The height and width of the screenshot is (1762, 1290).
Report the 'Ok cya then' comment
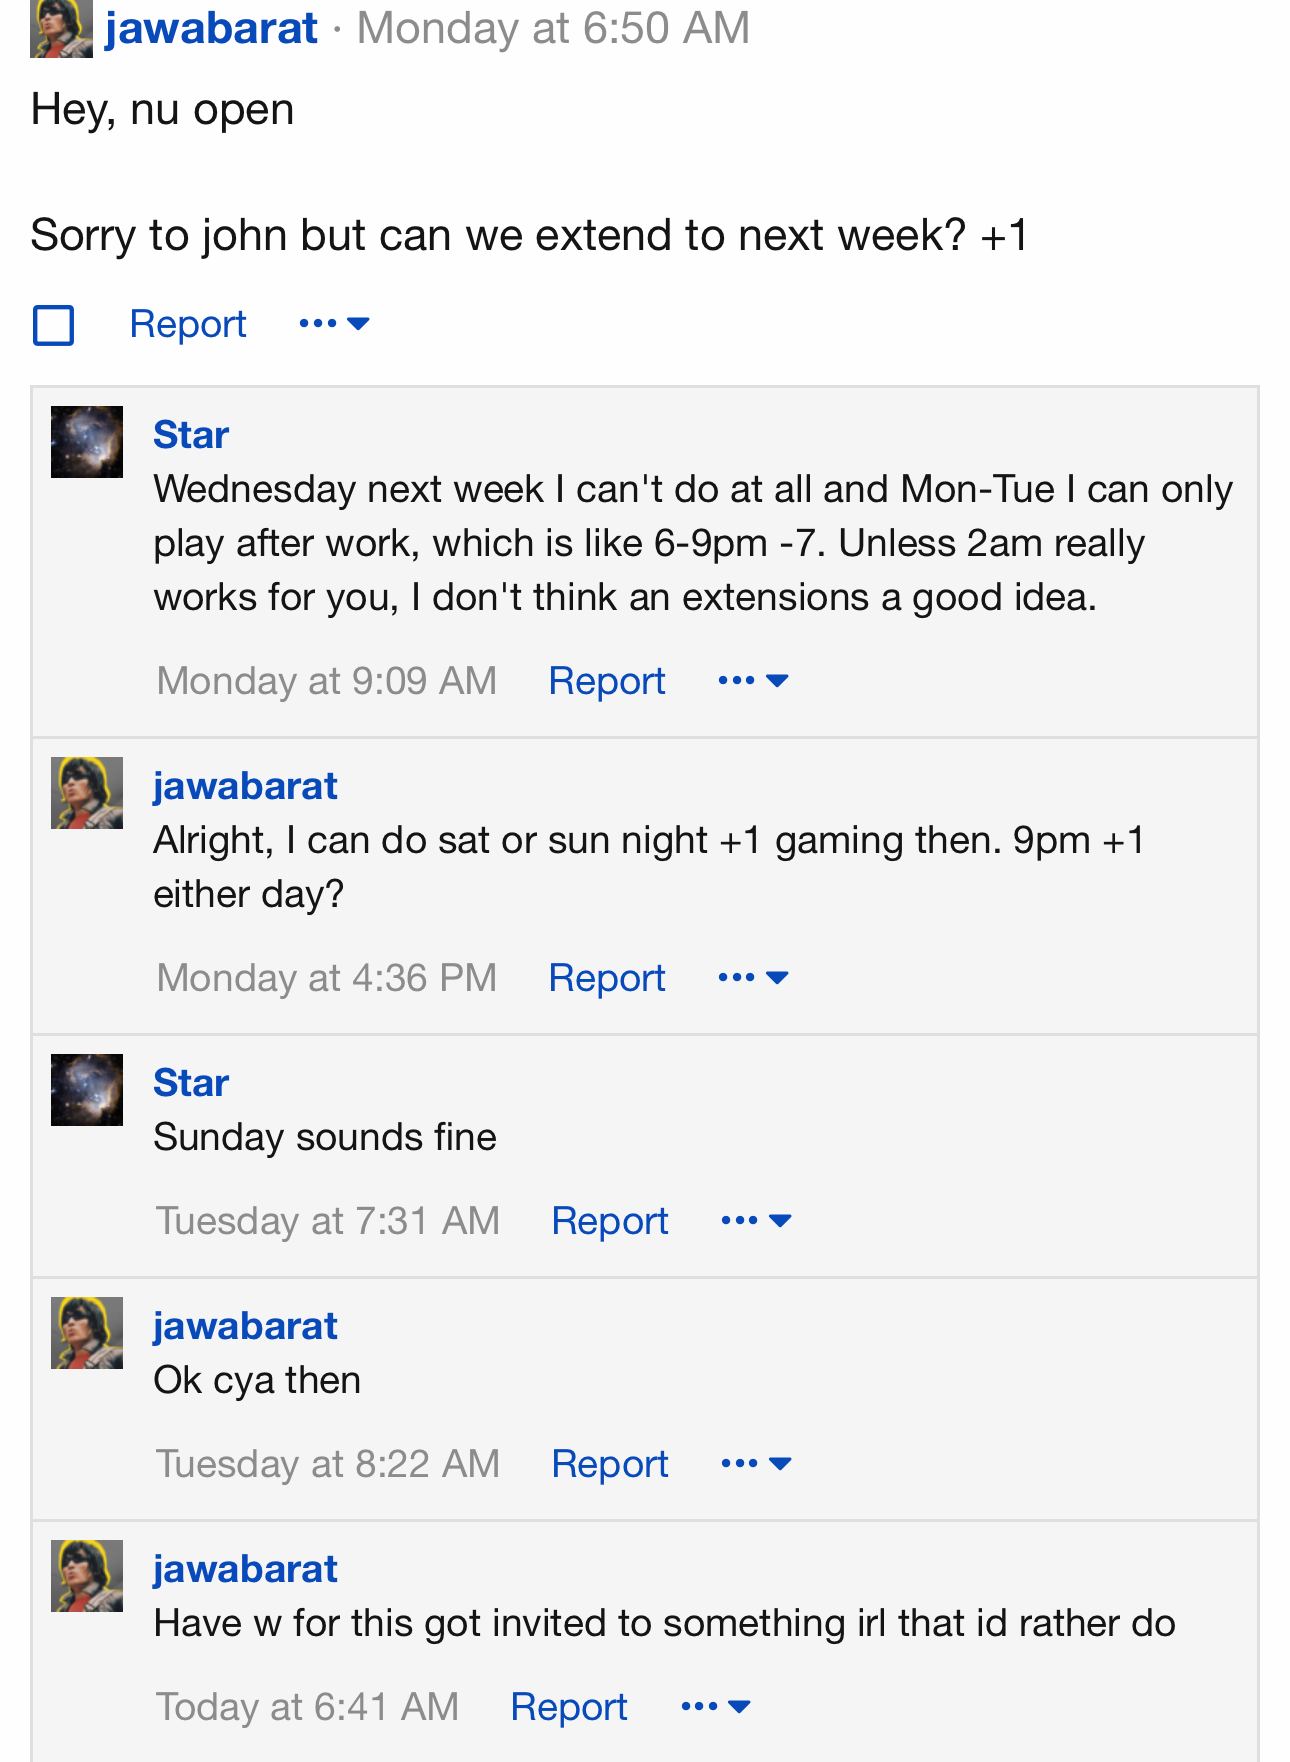tap(610, 1464)
